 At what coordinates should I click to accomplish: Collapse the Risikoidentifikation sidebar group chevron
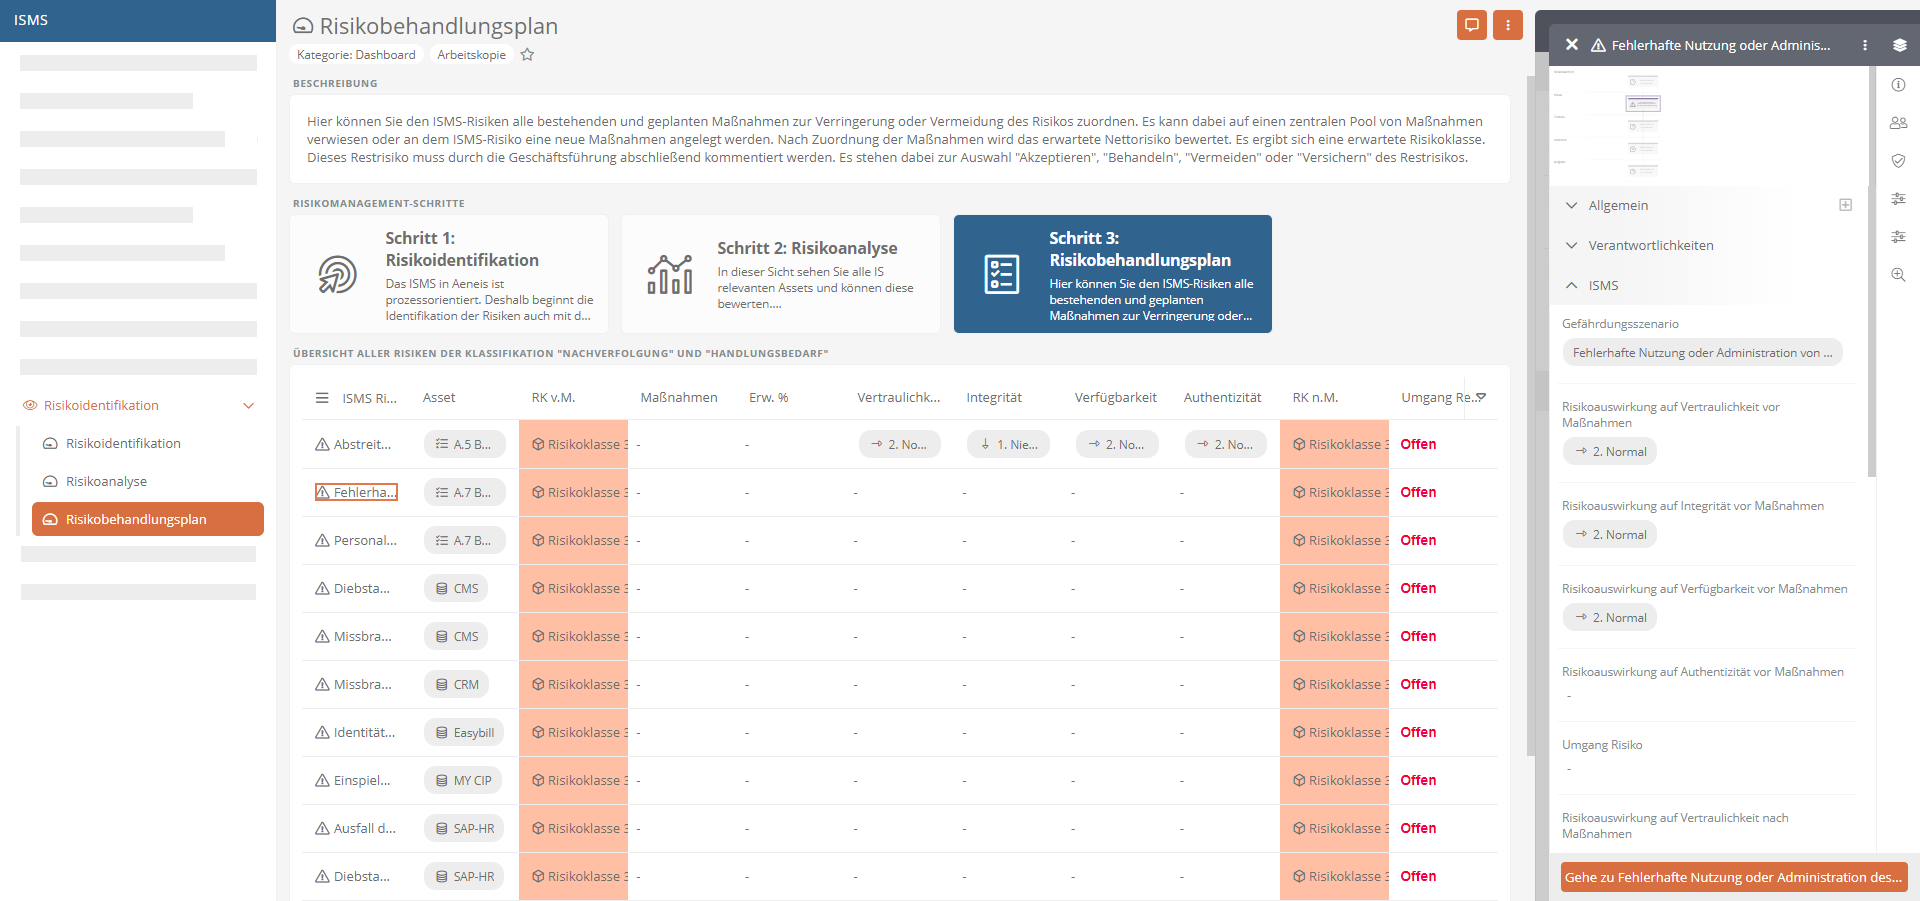point(249,405)
